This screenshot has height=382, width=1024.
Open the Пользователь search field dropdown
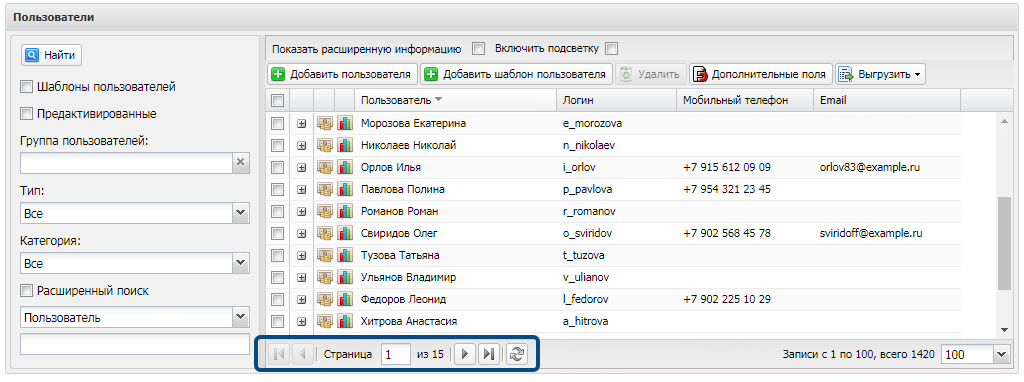(x=241, y=317)
